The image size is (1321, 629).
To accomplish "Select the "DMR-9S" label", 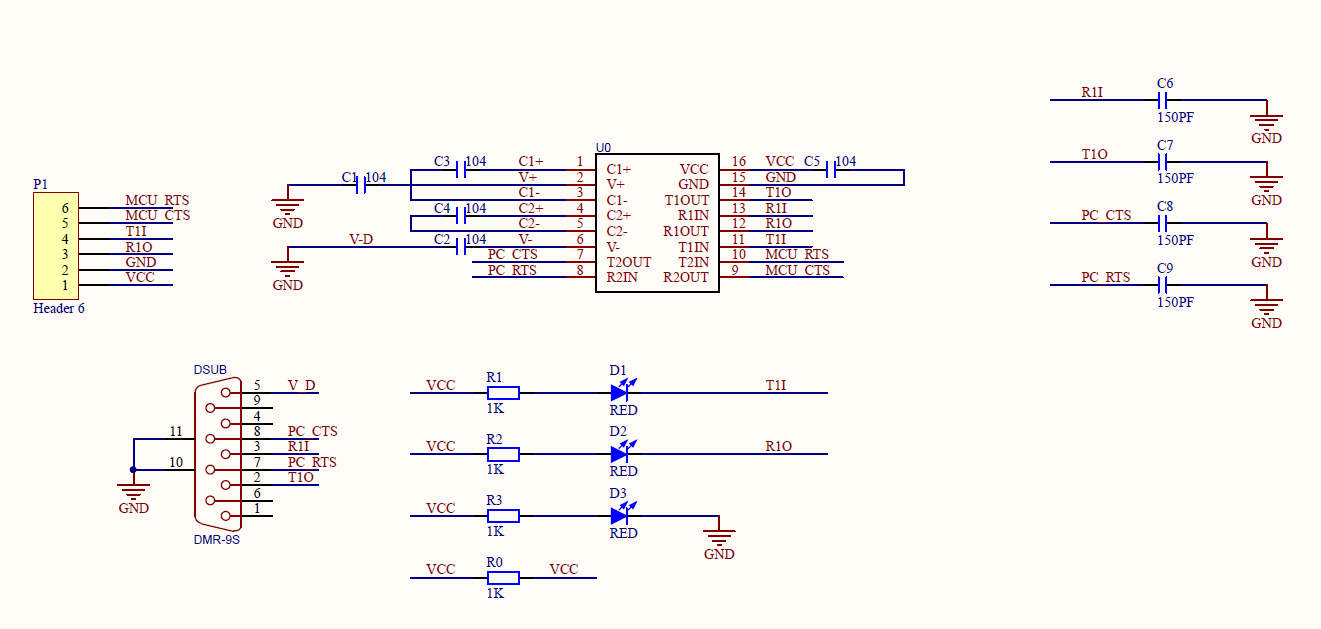I will click(217, 539).
